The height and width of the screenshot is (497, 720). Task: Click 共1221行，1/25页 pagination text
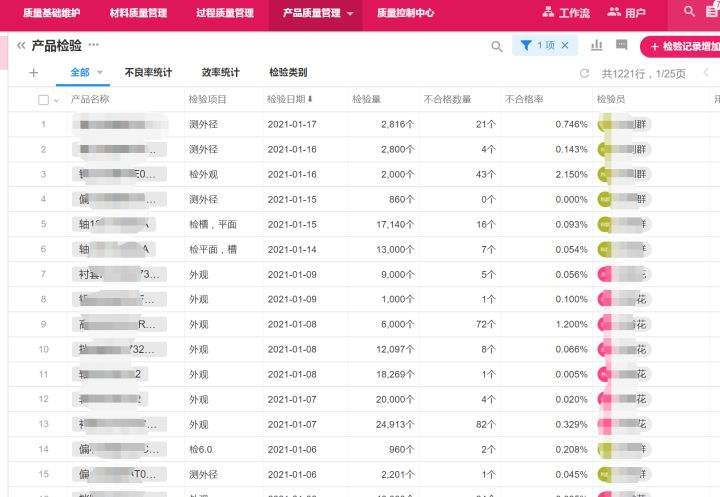coord(643,74)
